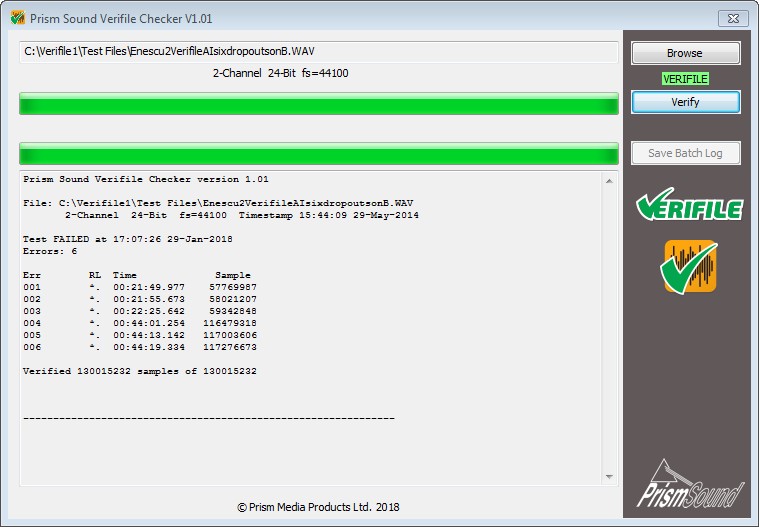The height and width of the screenshot is (527, 759).
Task: Click the lower green progress bar
Action: point(319,154)
